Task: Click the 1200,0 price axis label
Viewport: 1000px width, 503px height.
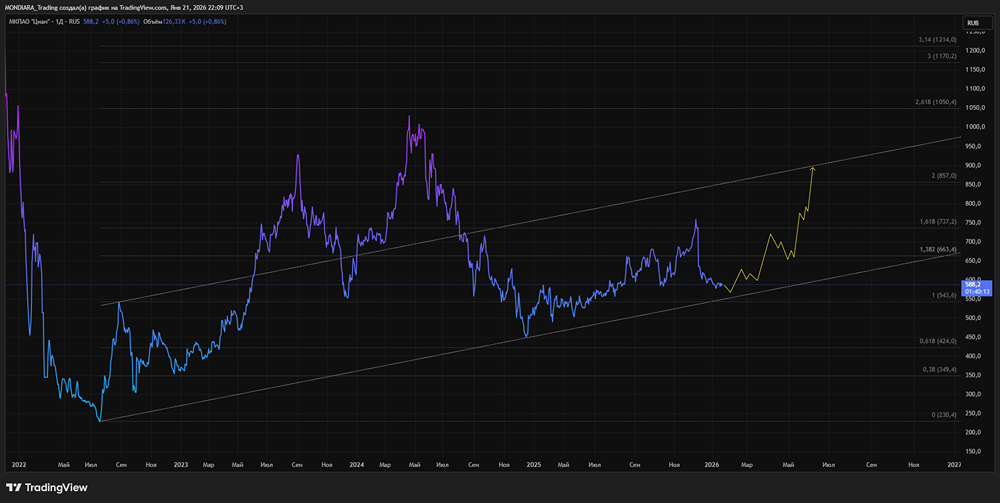Action: (x=973, y=50)
